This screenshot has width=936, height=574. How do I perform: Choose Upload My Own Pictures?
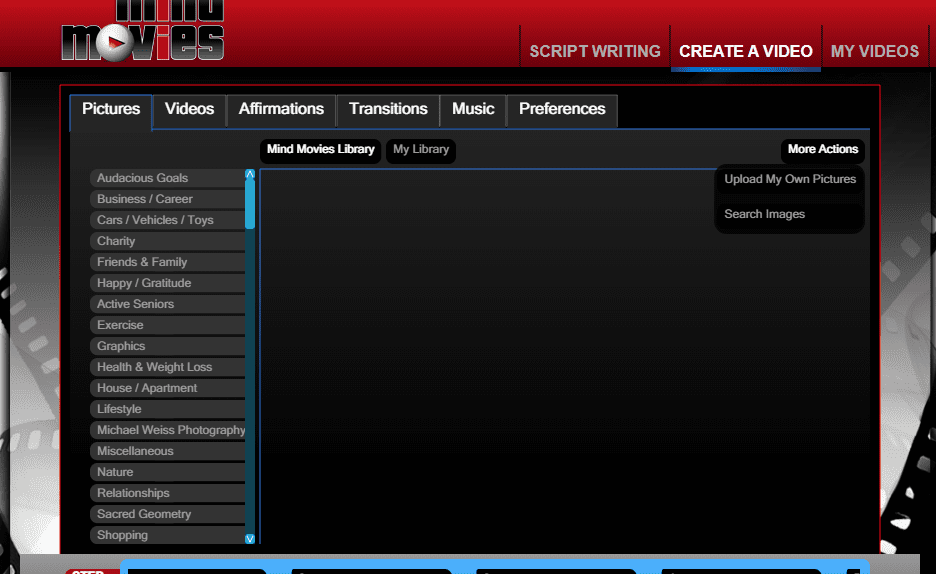point(790,180)
